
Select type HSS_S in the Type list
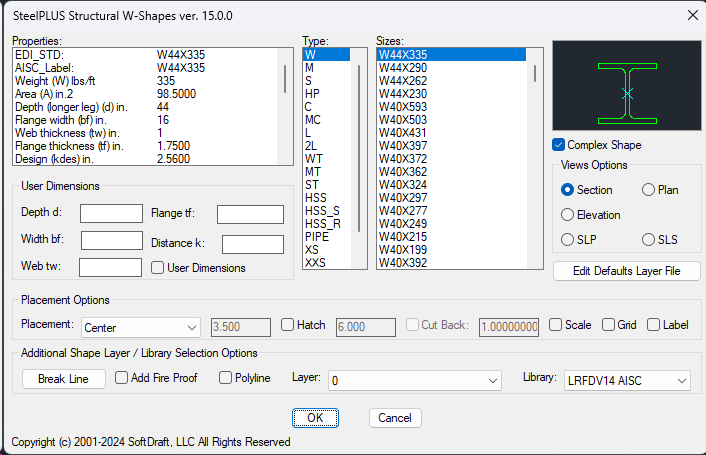point(327,211)
